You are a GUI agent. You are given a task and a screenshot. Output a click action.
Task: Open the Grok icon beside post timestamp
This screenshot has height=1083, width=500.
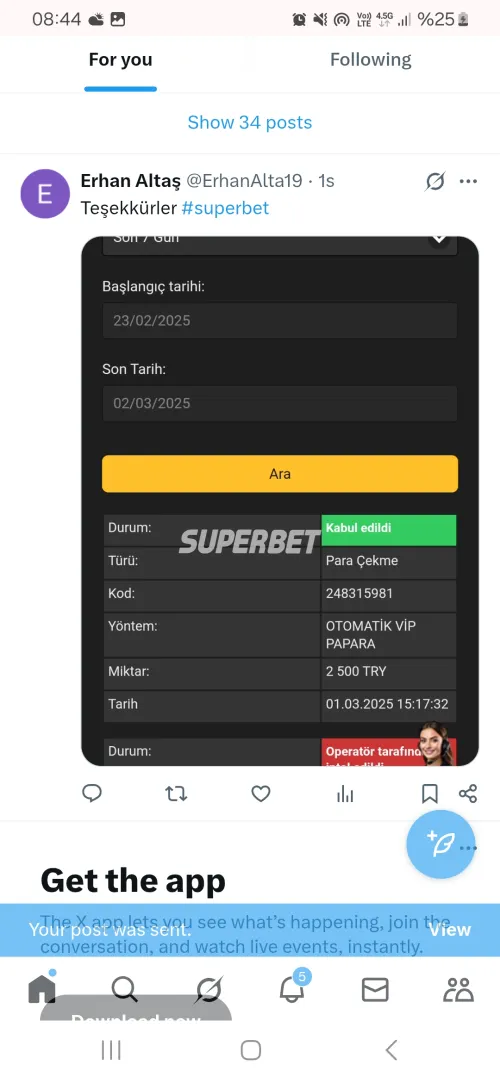434,182
